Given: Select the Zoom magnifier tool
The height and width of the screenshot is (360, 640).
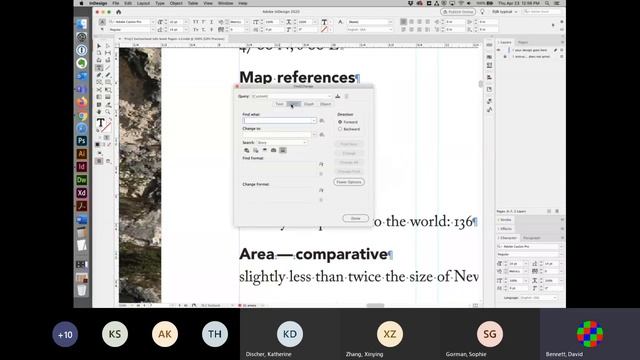Looking at the screenshot, I should (x=108, y=111).
